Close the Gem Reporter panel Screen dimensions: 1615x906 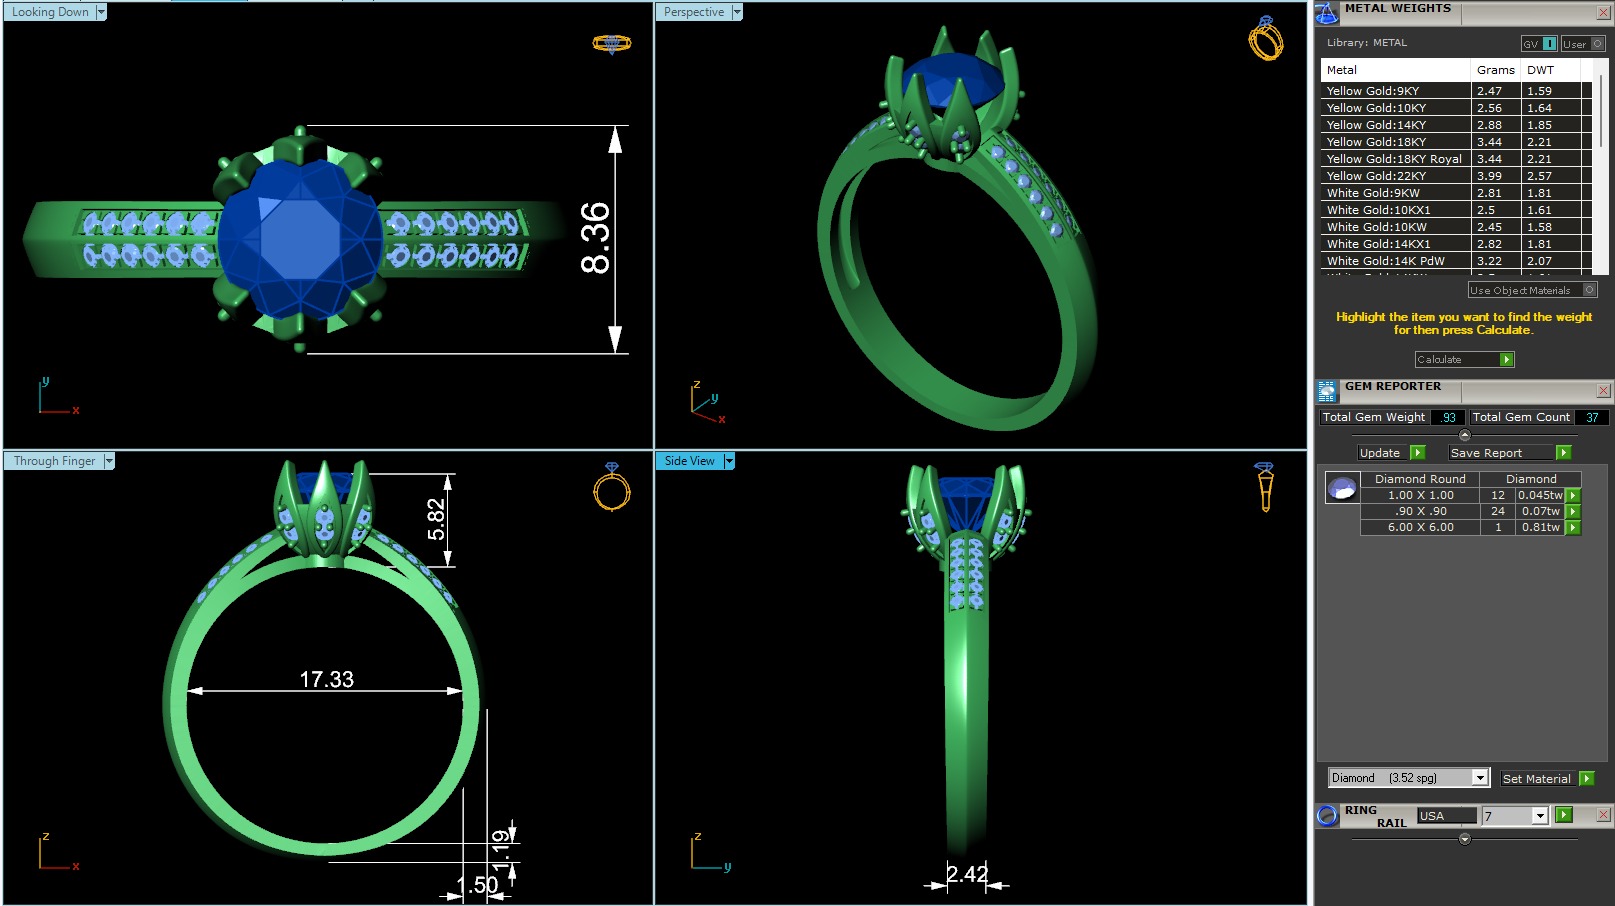tap(1603, 391)
